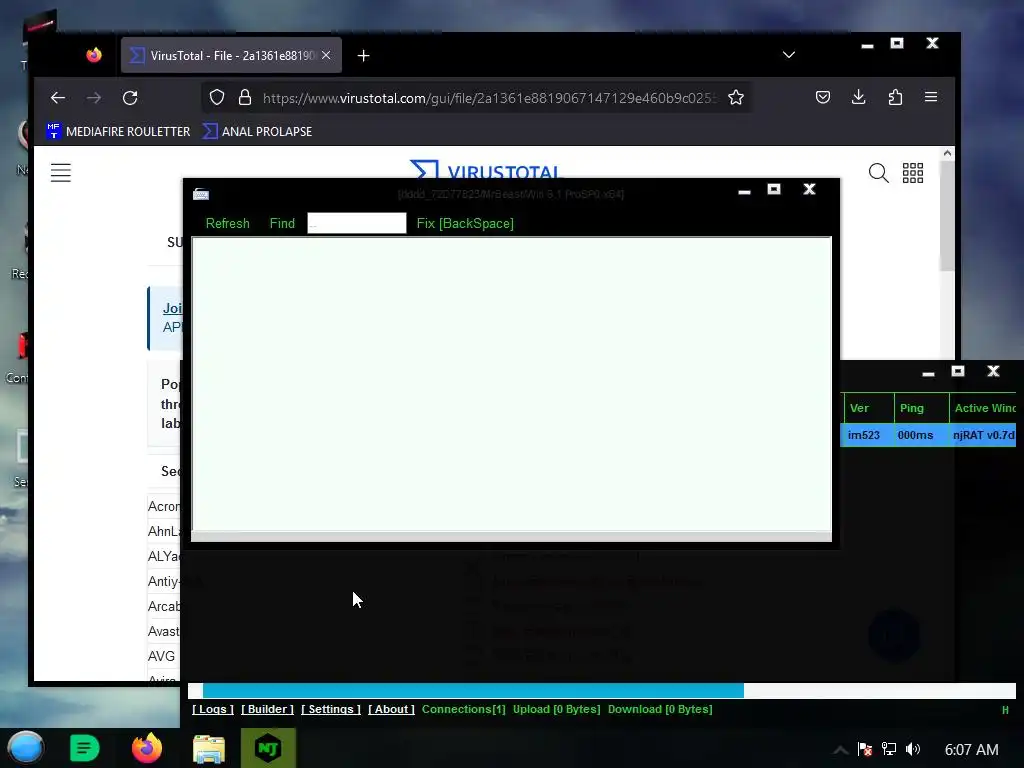Viewport: 1024px width, 768px height.
Task: Open the njRAT [ Settings ] menu
Action: click(x=330, y=709)
